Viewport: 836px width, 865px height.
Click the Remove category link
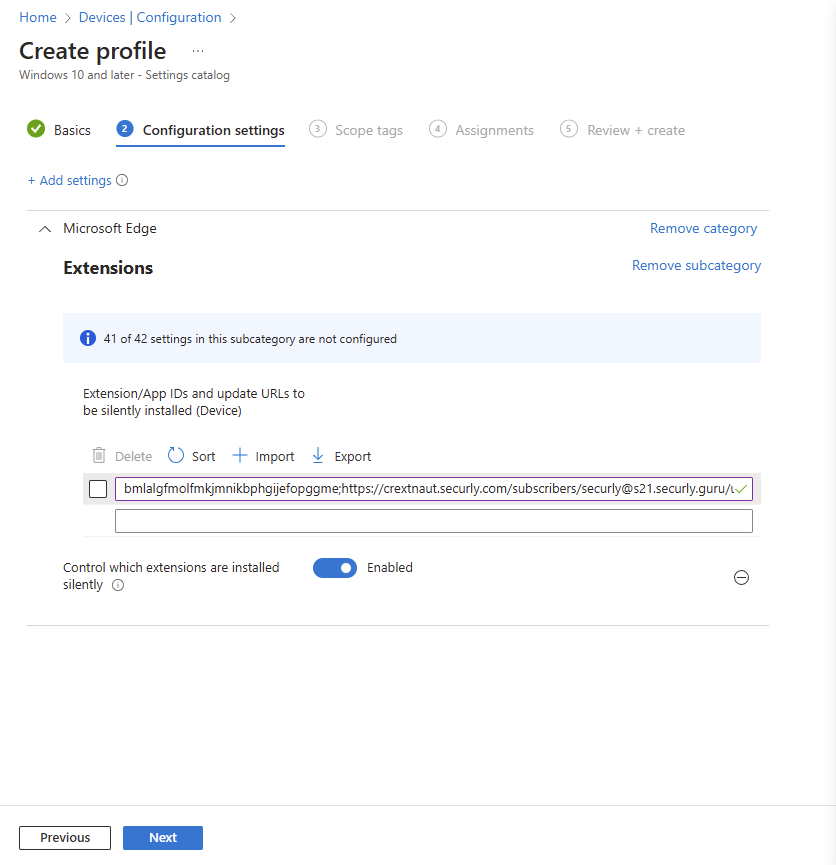(x=703, y=228)
